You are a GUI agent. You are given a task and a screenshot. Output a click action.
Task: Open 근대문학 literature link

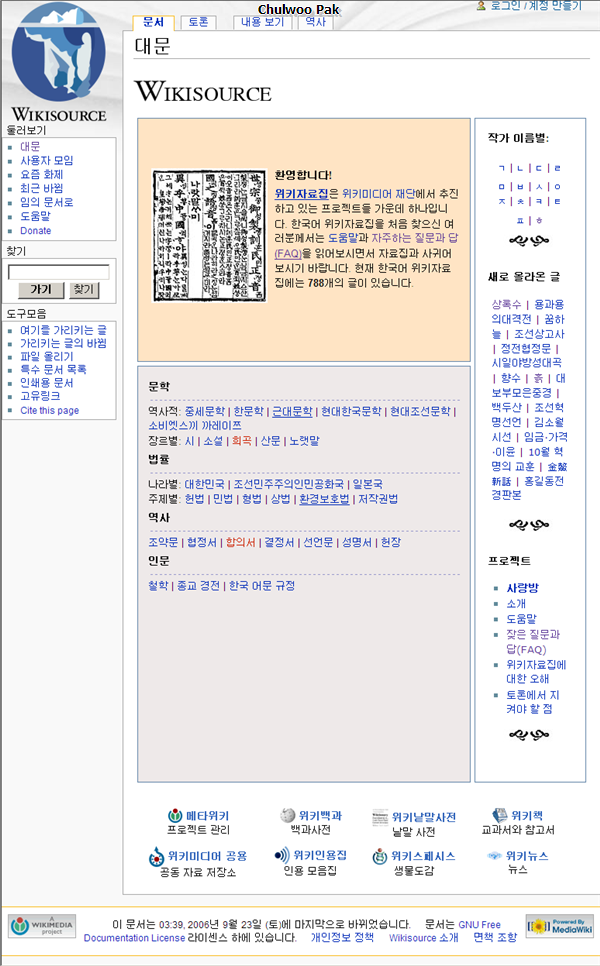click(292, 412)
